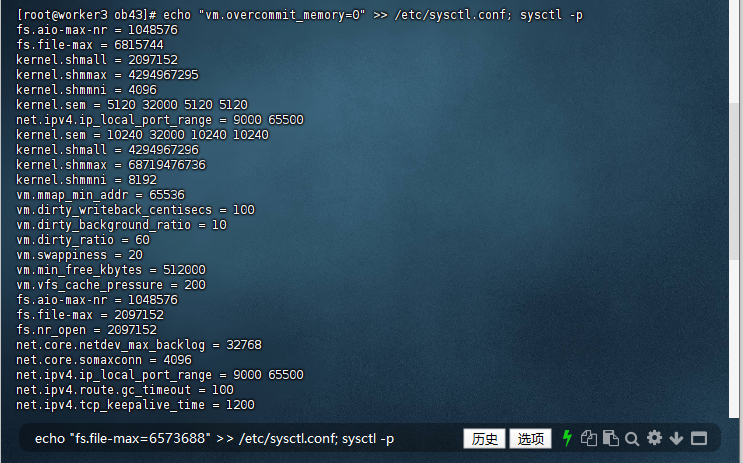Screen dimensions: 743x463
Task: Click the green lightning bolt icon
Action: point(567,438)
